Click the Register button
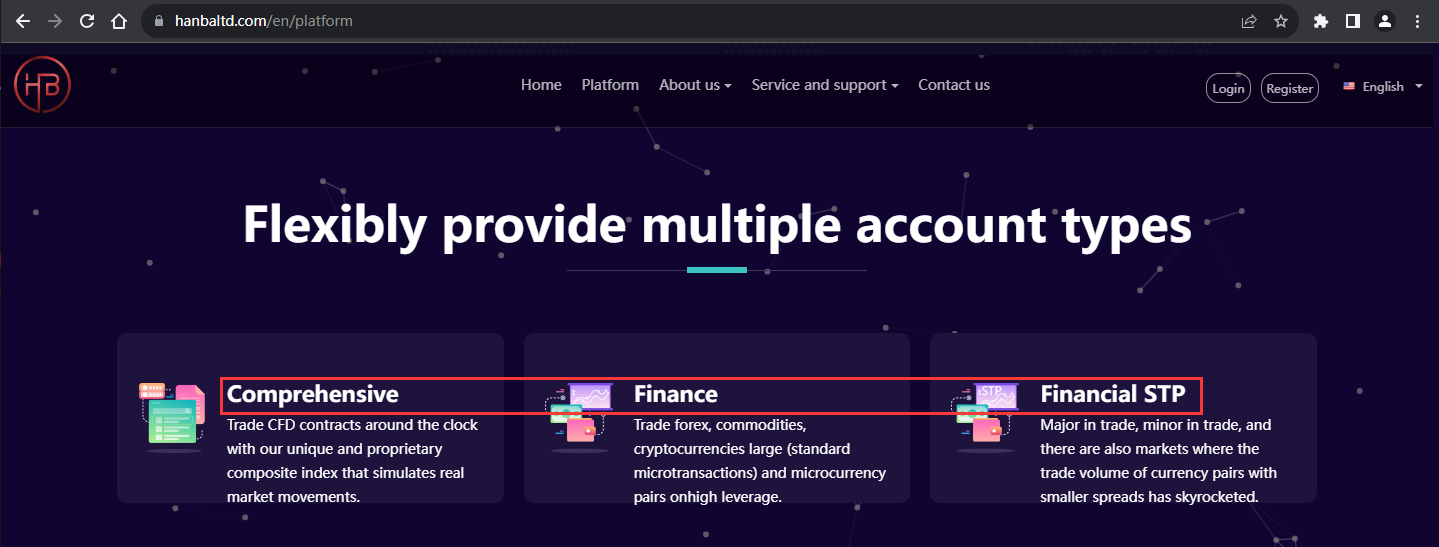1439x547 pixels. (1290, 88)
